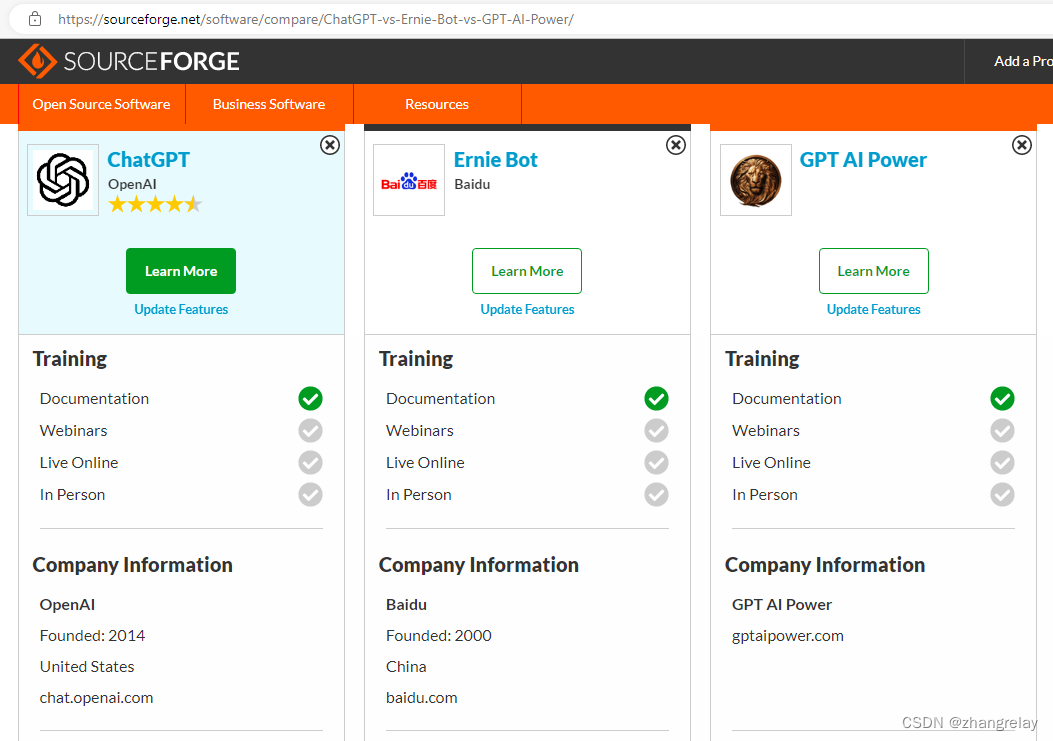The image size is (1053, 741).
Task: Remove ChatGPT from comparison with X icon
Action: 330,145
